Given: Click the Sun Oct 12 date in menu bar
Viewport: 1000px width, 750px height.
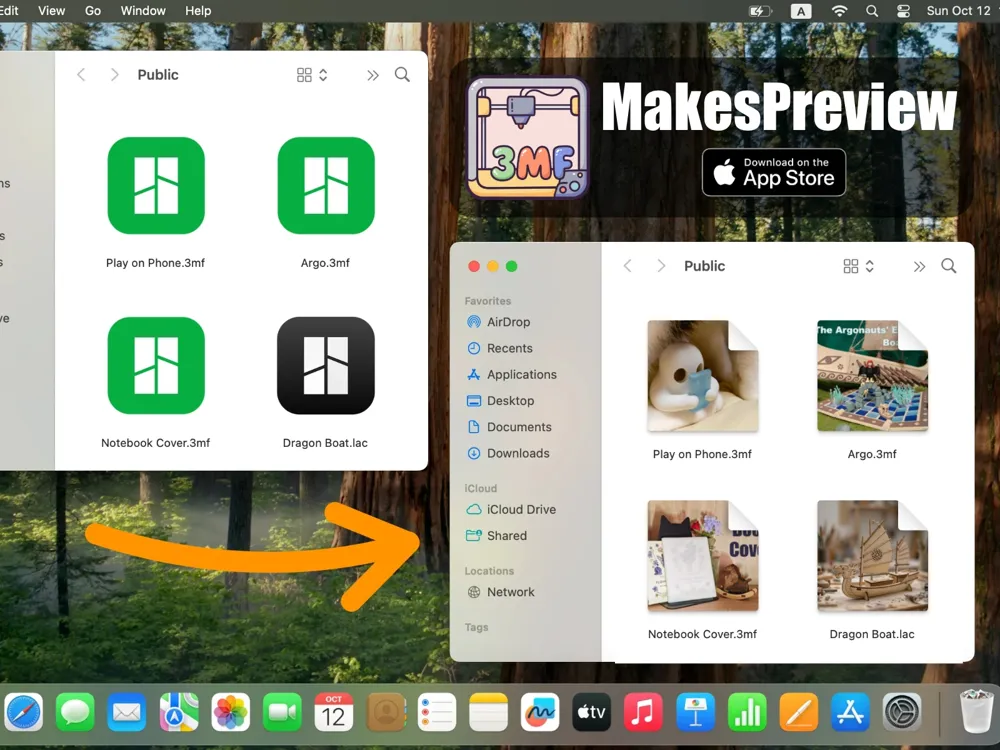Looking at the screenshot, I should [959, 11].
